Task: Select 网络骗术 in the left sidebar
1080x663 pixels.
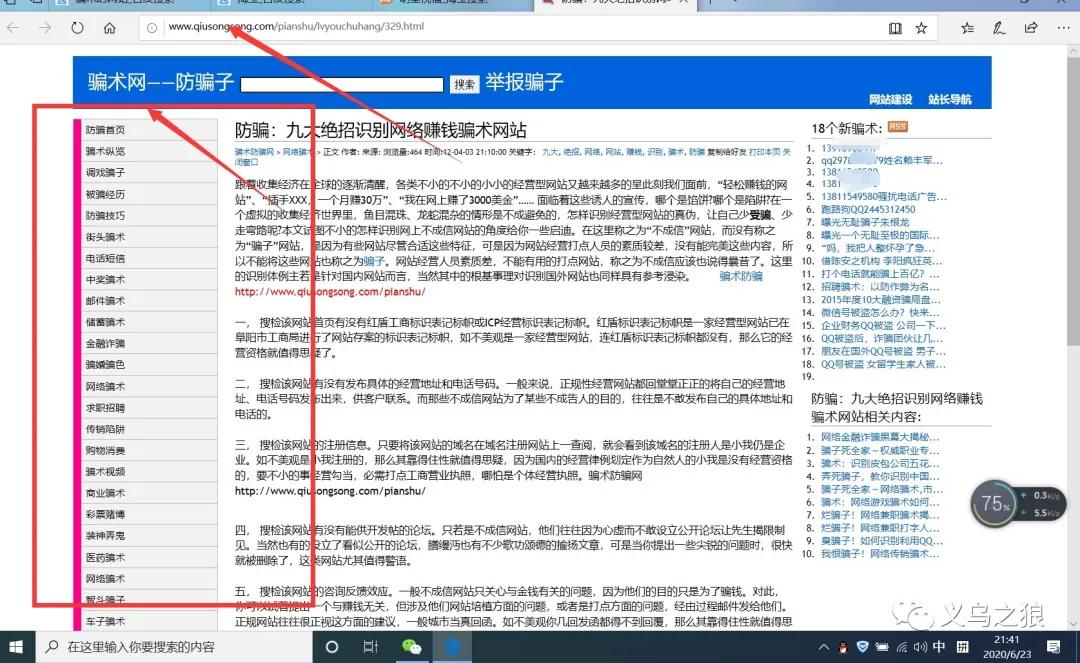Action: (x=106, y=386)
